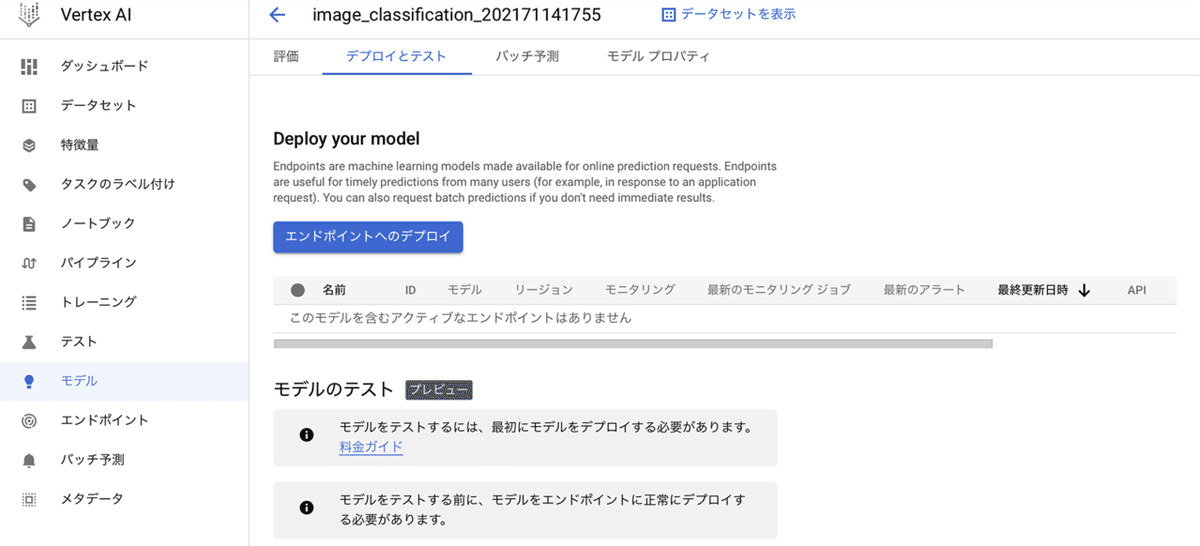Click the ノートブック document icon
Image resolution: width=1200 pixels, height=546 pixels.
pyautogui.click(x=29, y=223)
